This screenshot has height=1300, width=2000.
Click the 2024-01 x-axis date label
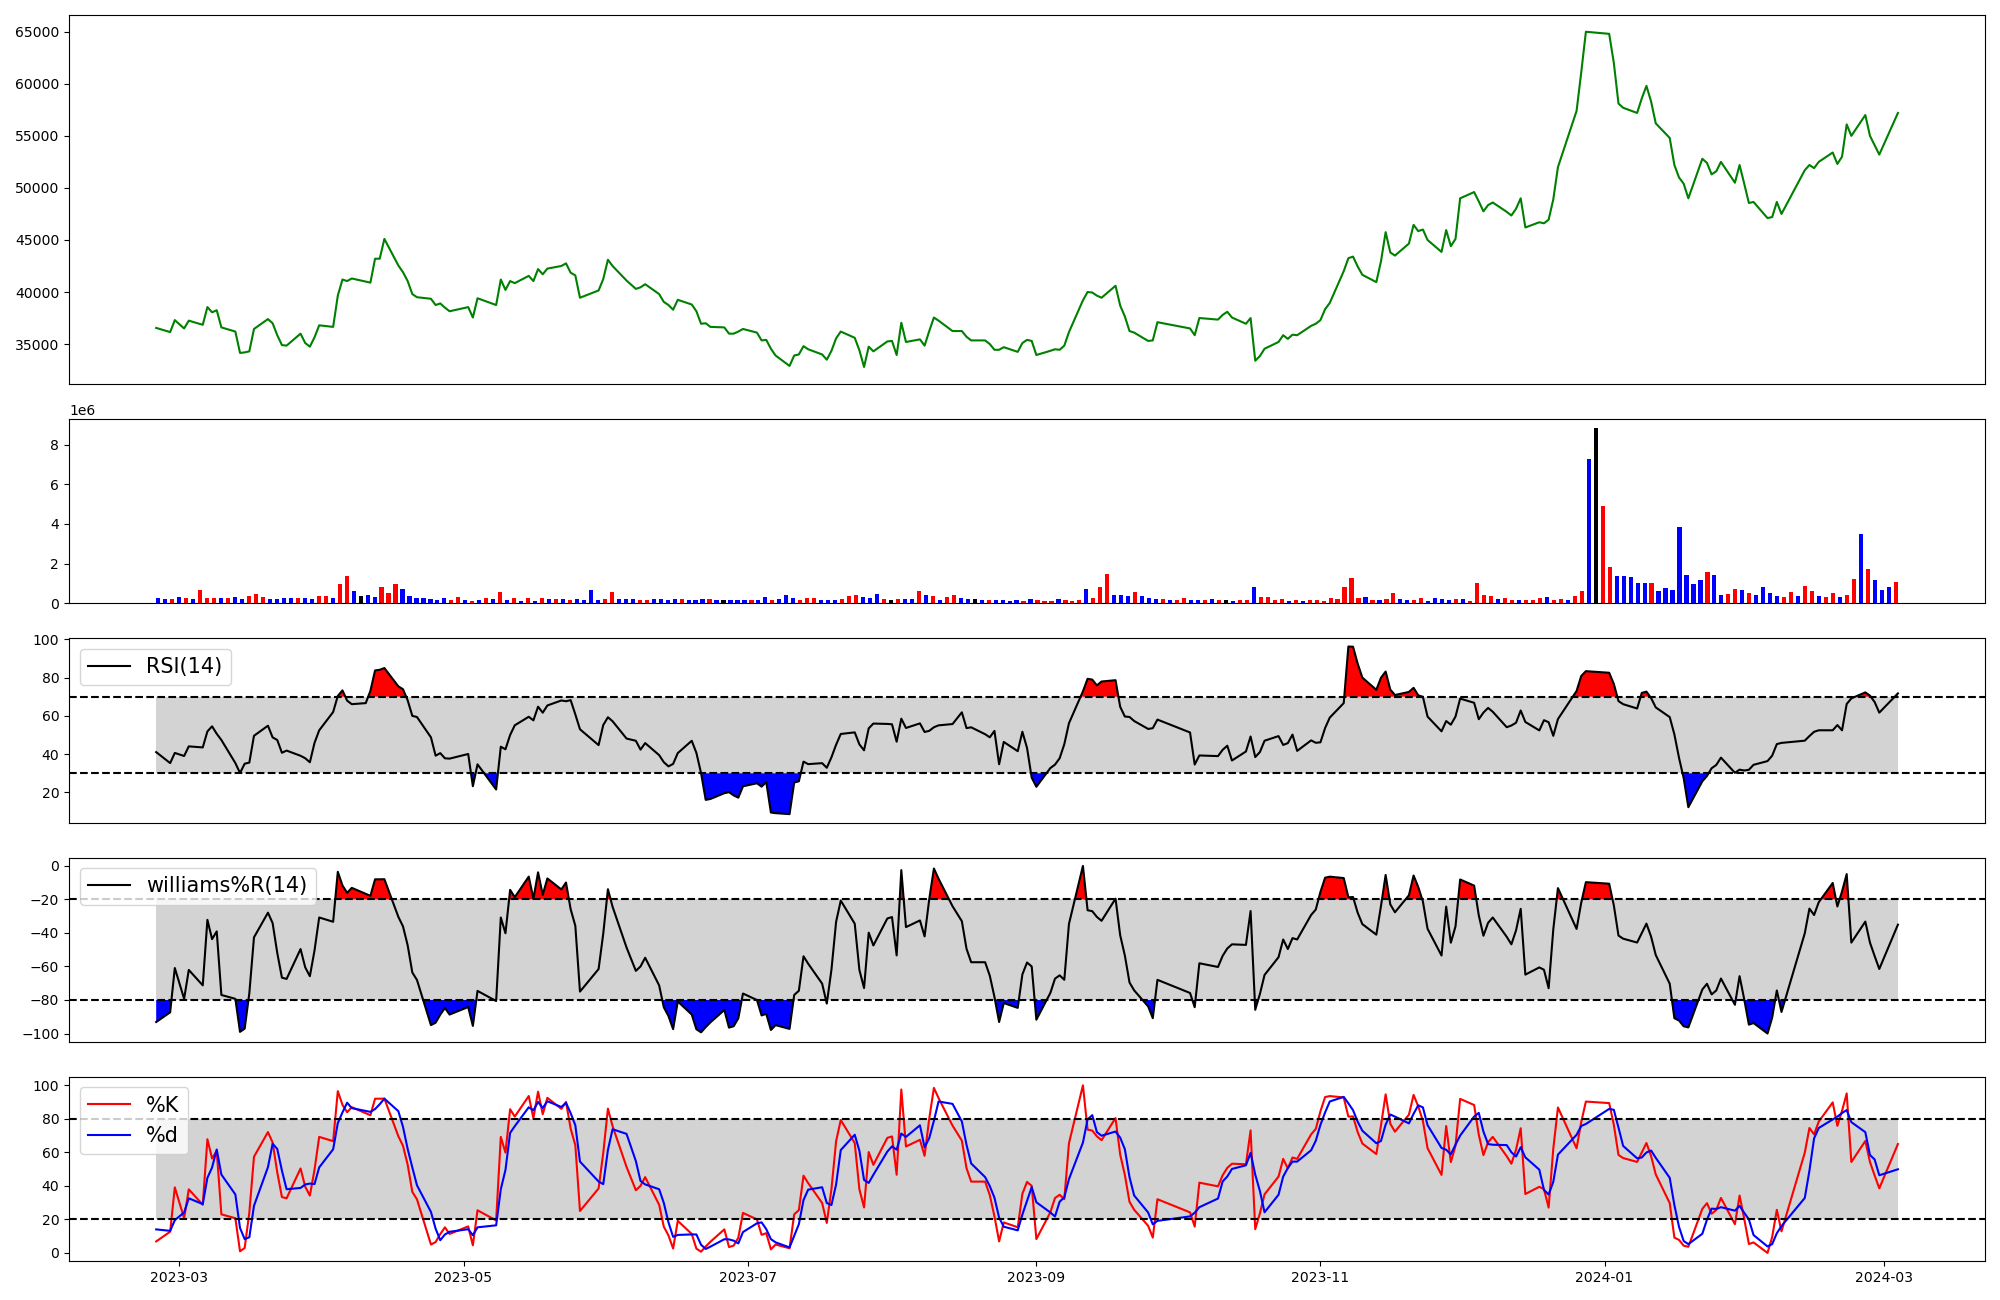tap(1604, 1277)
